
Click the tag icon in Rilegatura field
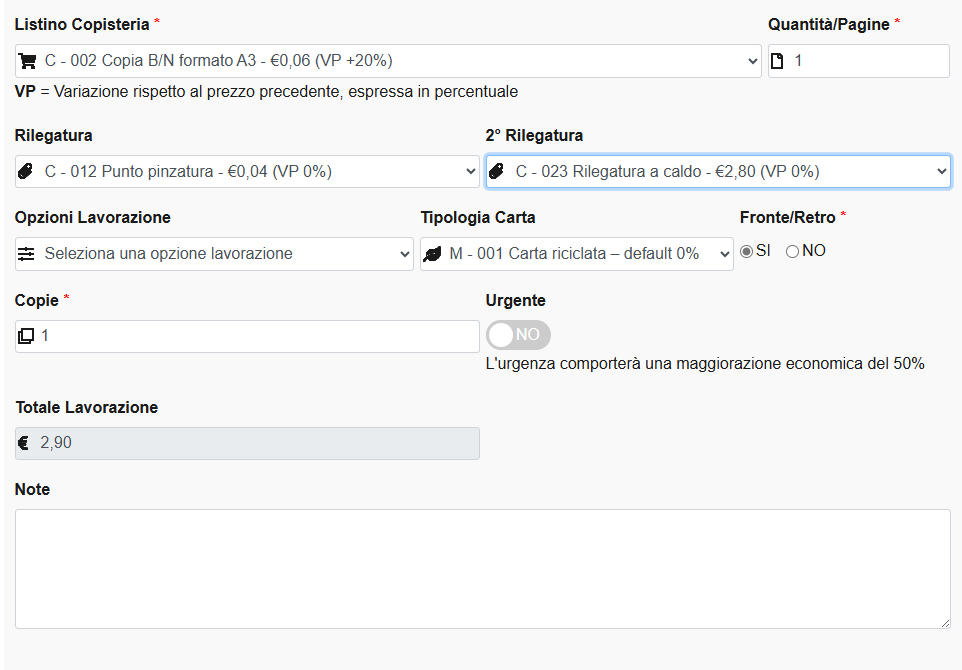pos(26,172)
